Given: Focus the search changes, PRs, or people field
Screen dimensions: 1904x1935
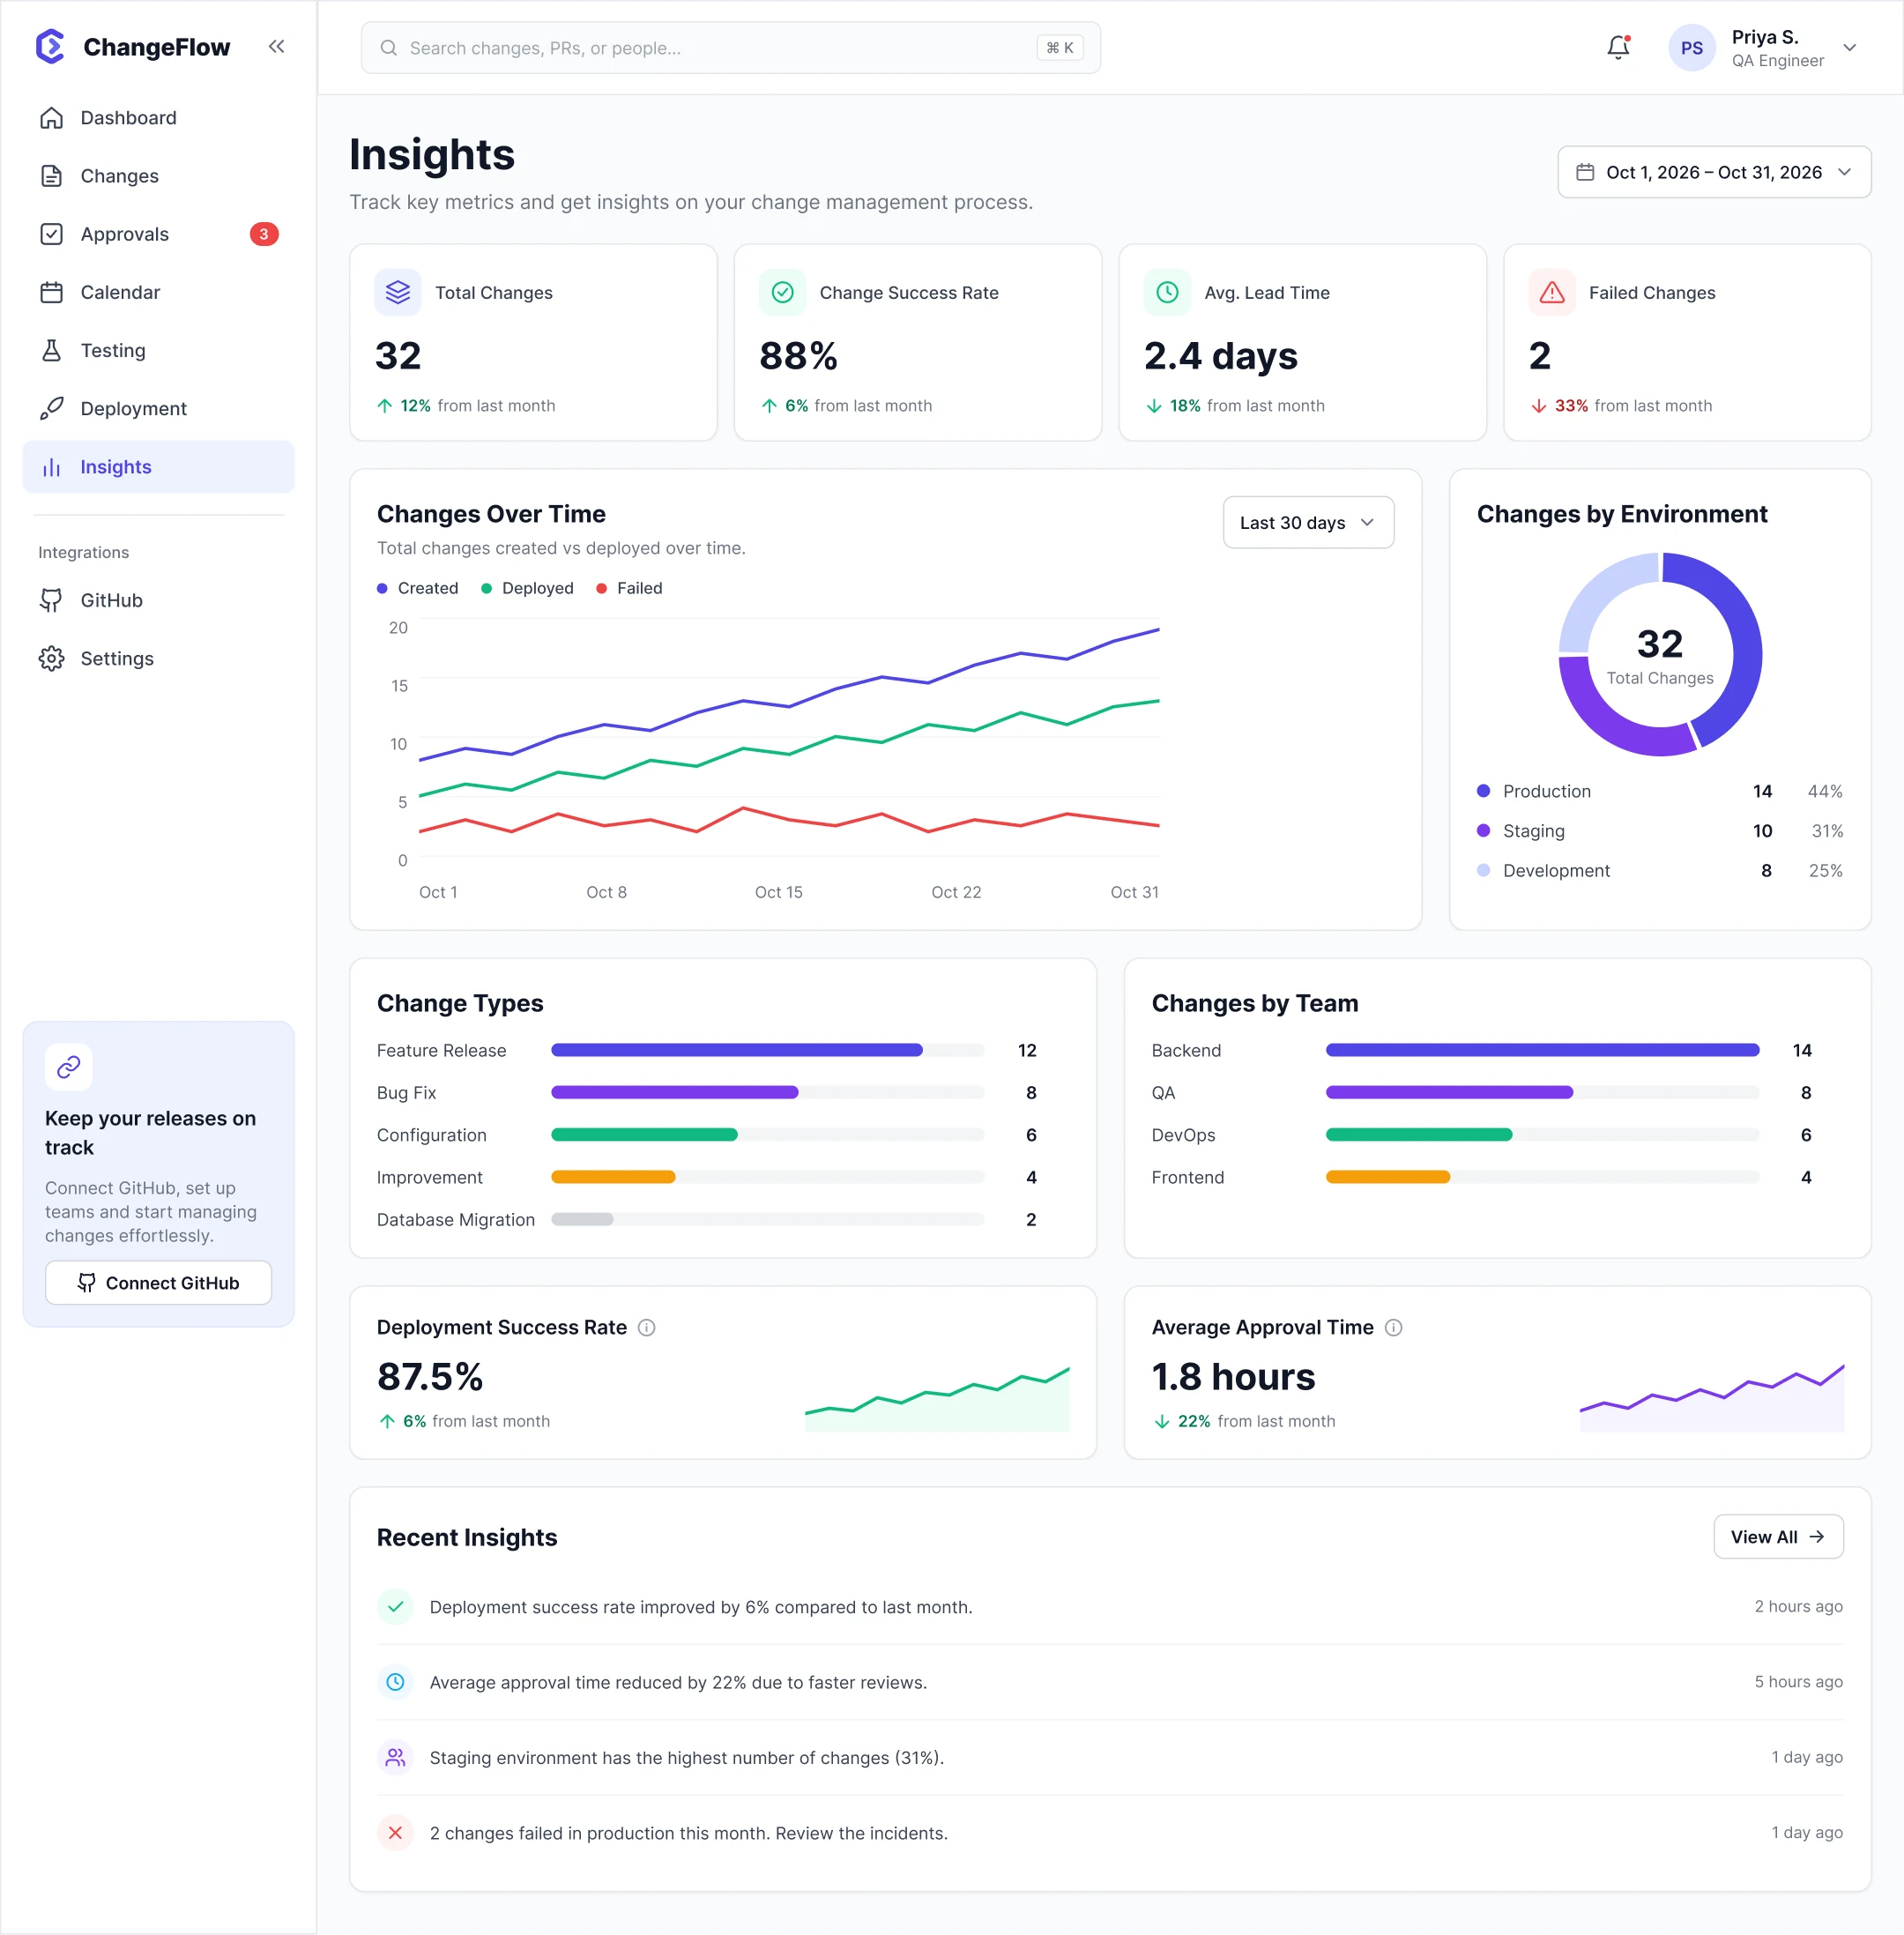Looking at the screenshot, I should [x=731, y=48].
